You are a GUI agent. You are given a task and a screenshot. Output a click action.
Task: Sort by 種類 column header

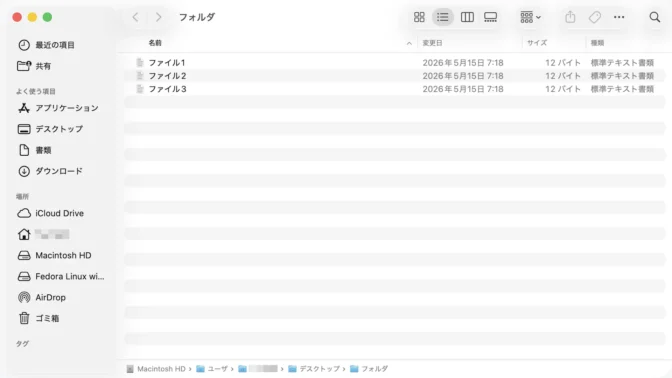[597, 43]
